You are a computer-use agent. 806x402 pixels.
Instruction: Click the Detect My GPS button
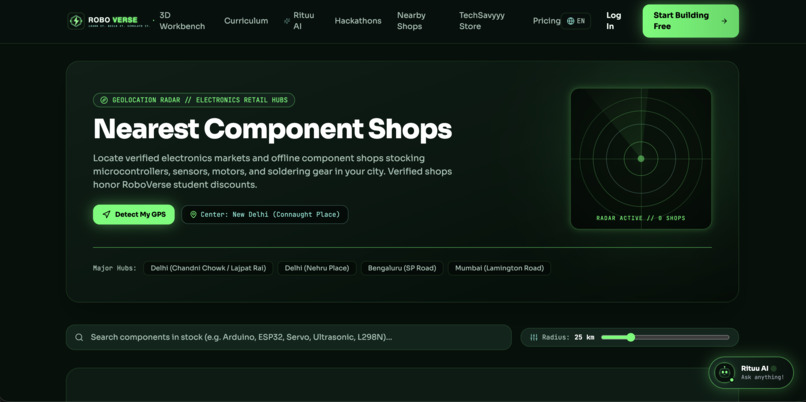[134, 214]
